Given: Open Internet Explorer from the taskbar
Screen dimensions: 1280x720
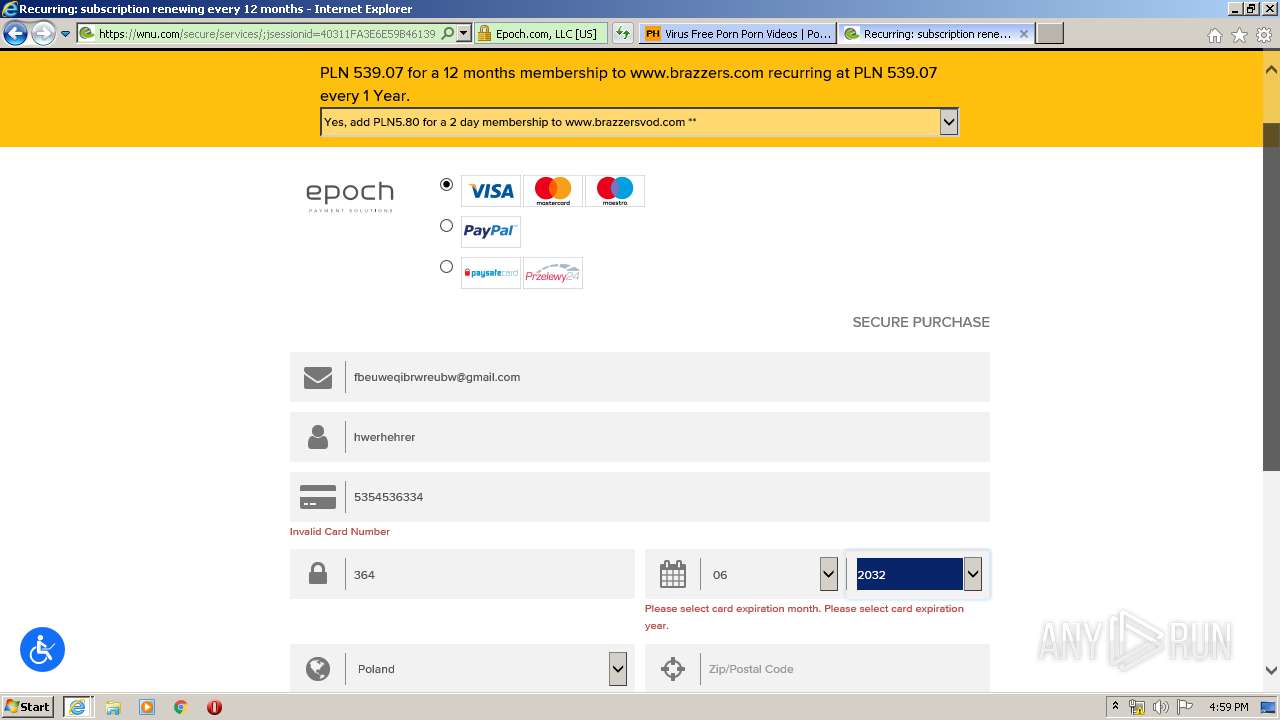Looking at the screenshot, I should coord(77,707).
